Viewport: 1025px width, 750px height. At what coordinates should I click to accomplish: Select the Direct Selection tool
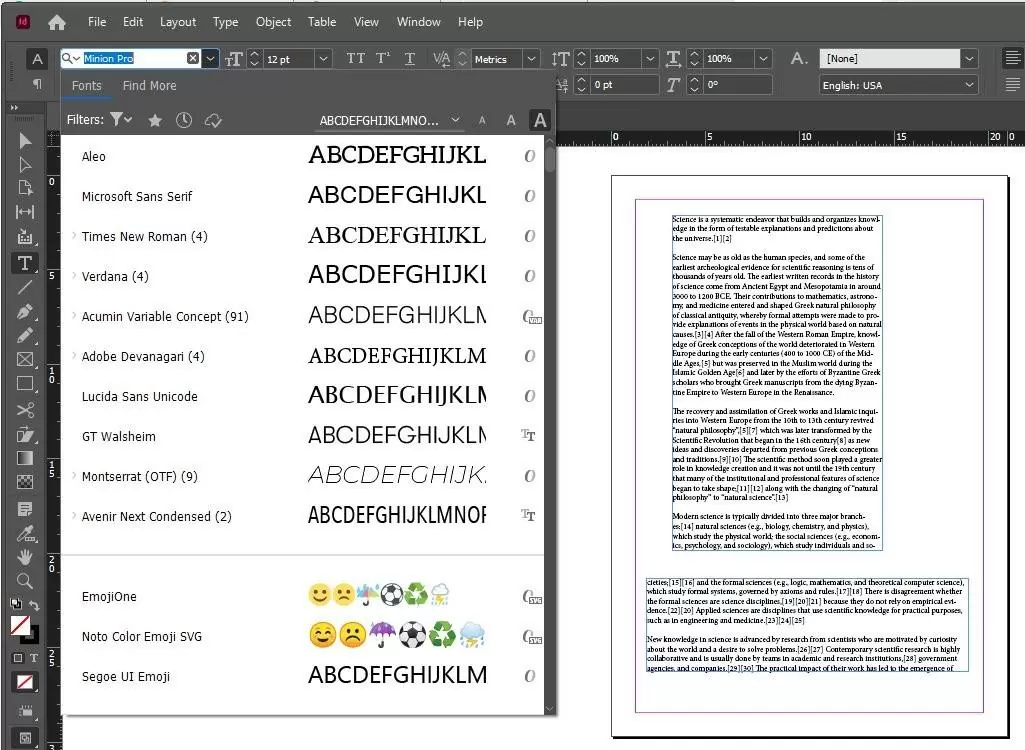[25, 164]
